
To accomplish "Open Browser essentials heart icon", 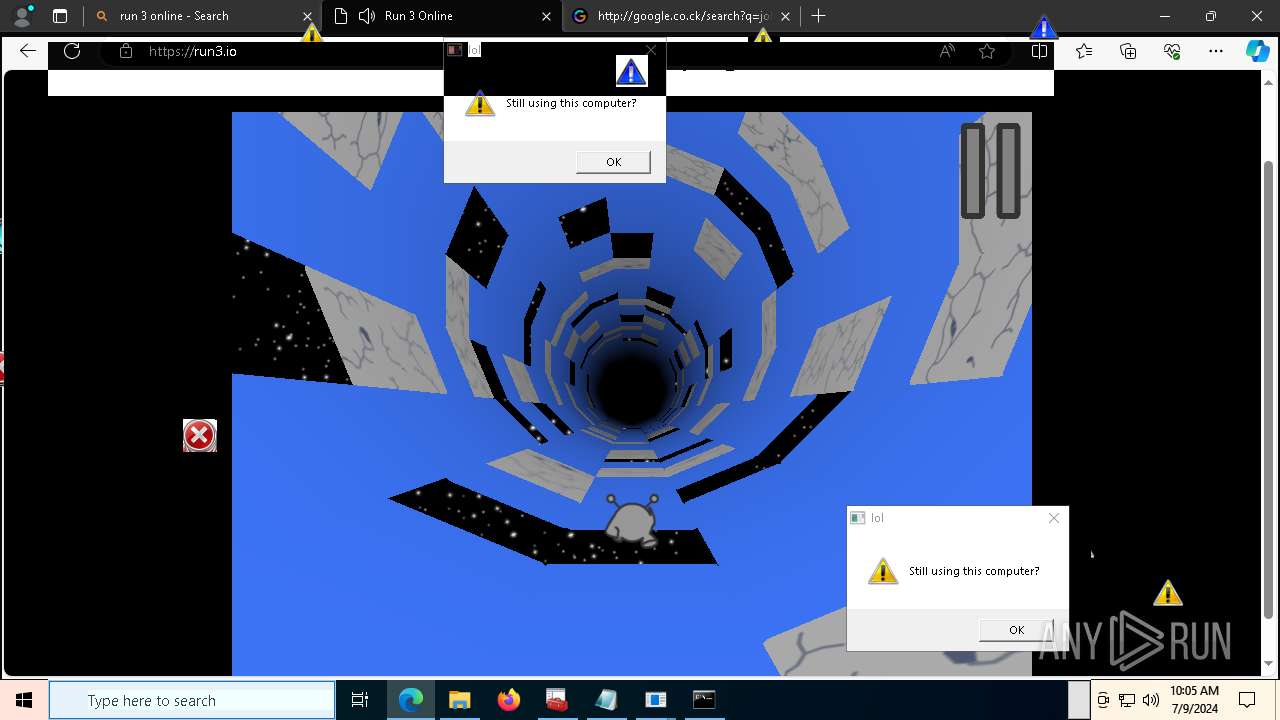I will pos(1172,51).
